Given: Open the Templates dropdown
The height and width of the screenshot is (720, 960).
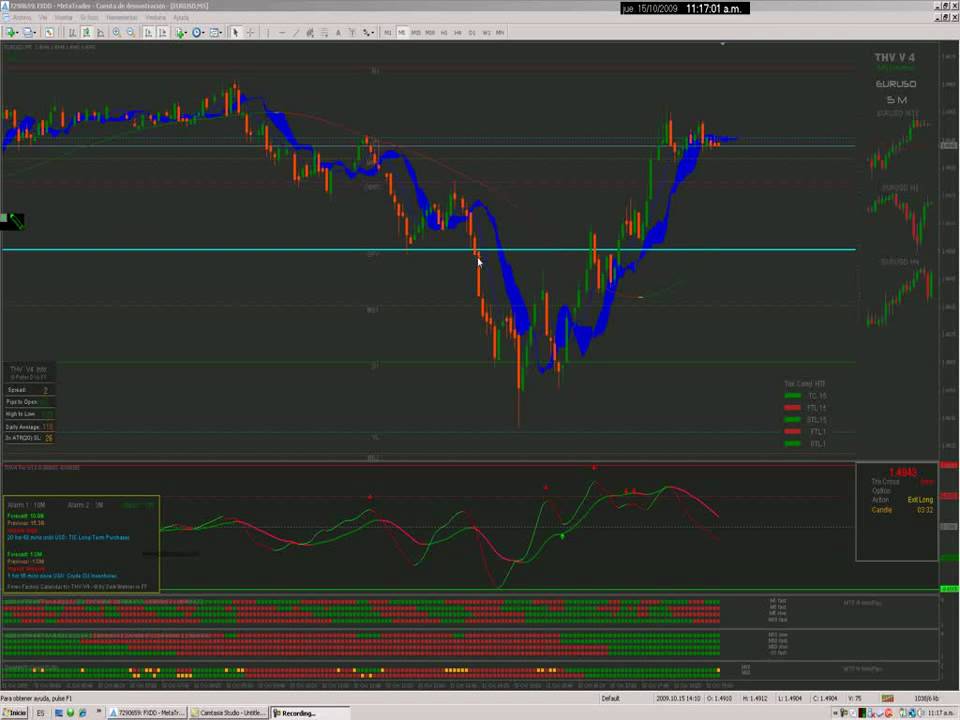Looking at the screenshot, I should tap(216, 32).
